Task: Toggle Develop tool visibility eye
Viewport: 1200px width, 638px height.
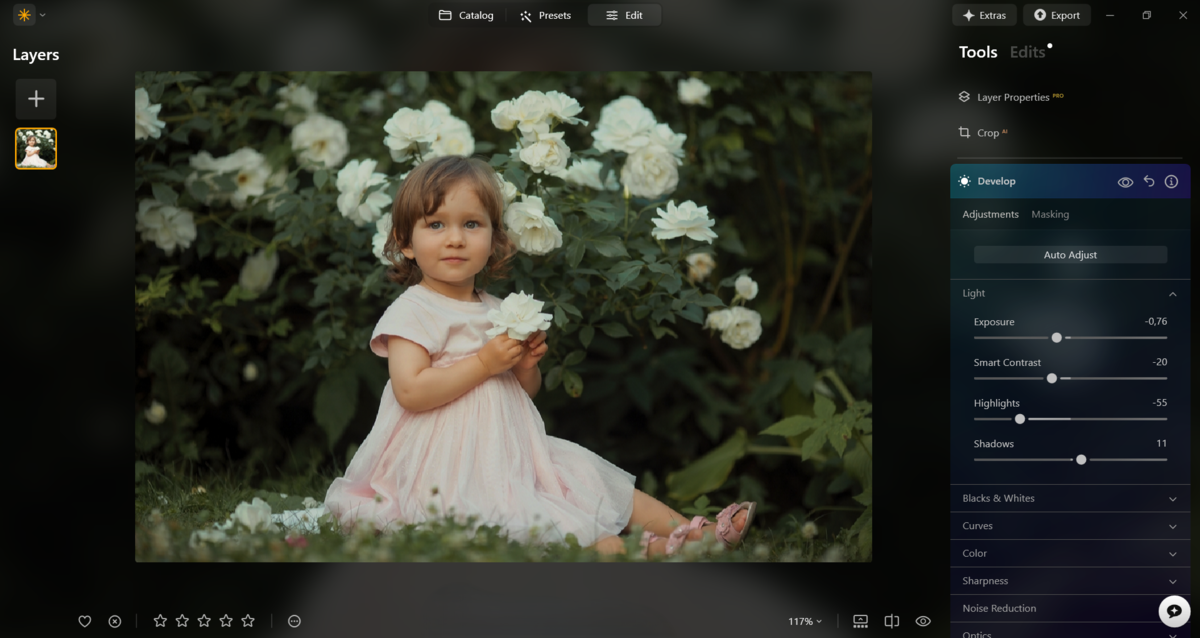Action: (x=1125, y=181)
